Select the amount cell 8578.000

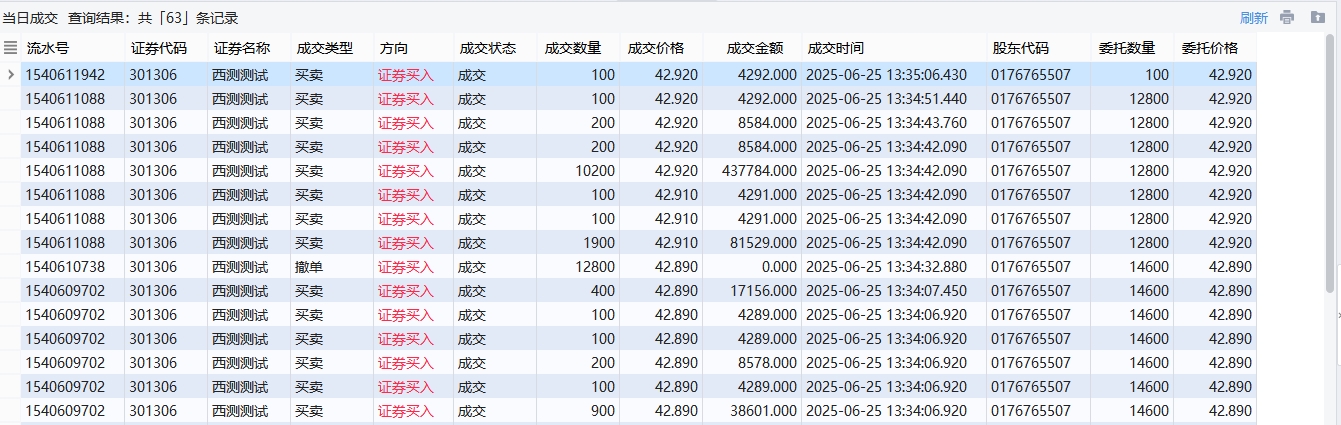pyautogui.click(x=768, y=363)
